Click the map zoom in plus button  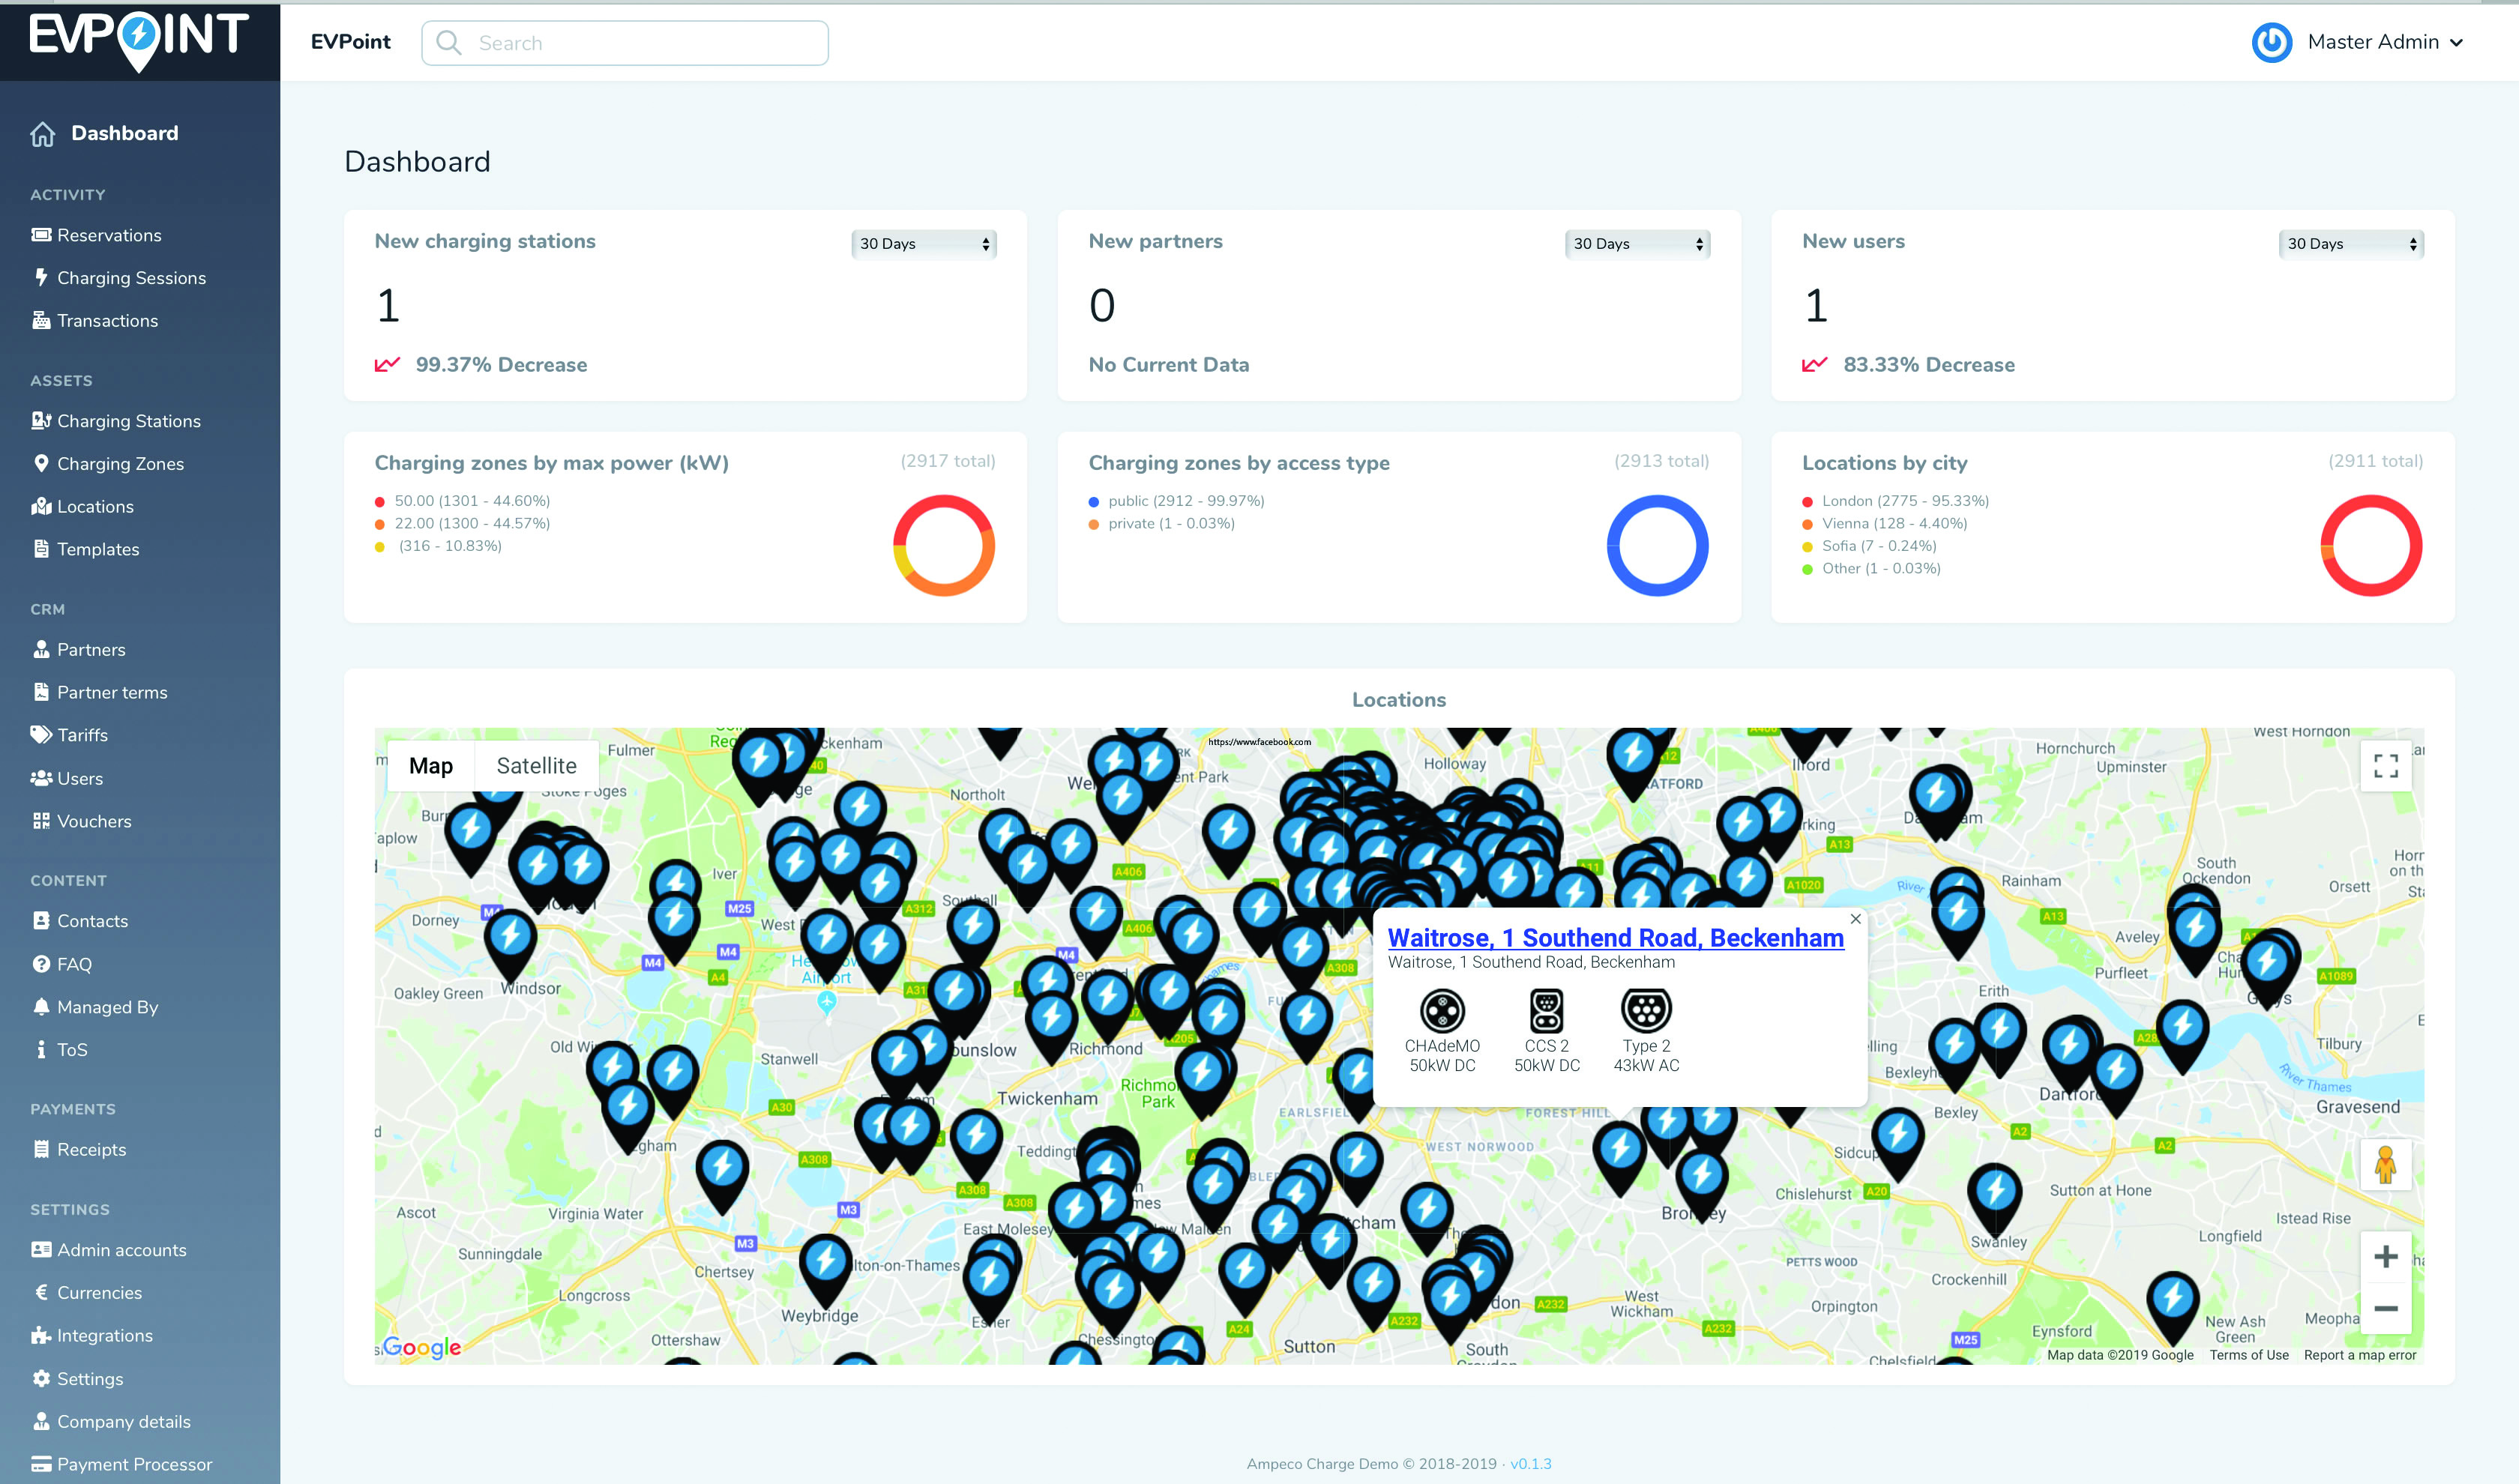coord(2385,1257)
